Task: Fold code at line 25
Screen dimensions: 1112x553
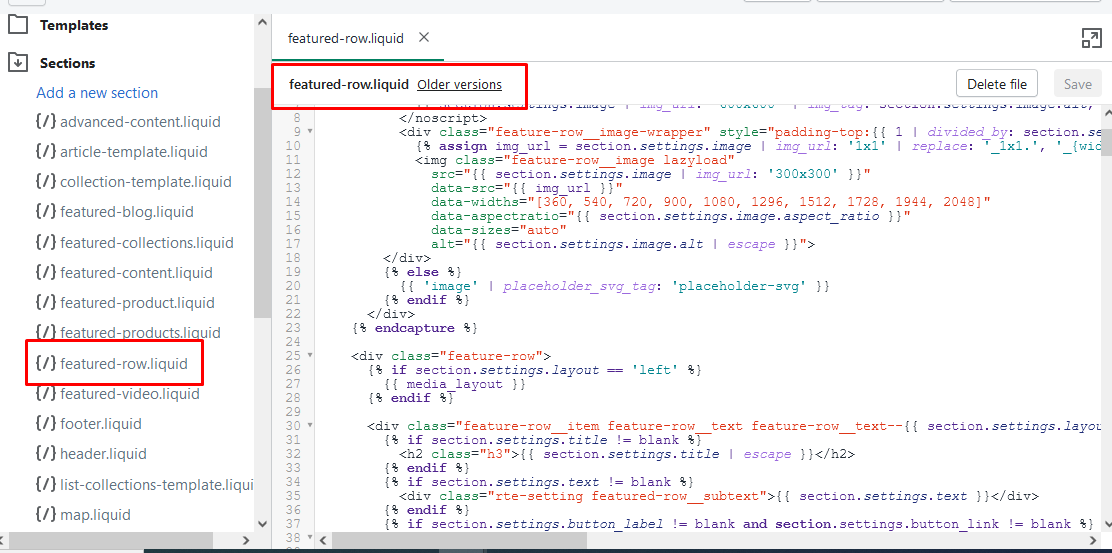Action: pyautogui.click(x=311, y=355)
